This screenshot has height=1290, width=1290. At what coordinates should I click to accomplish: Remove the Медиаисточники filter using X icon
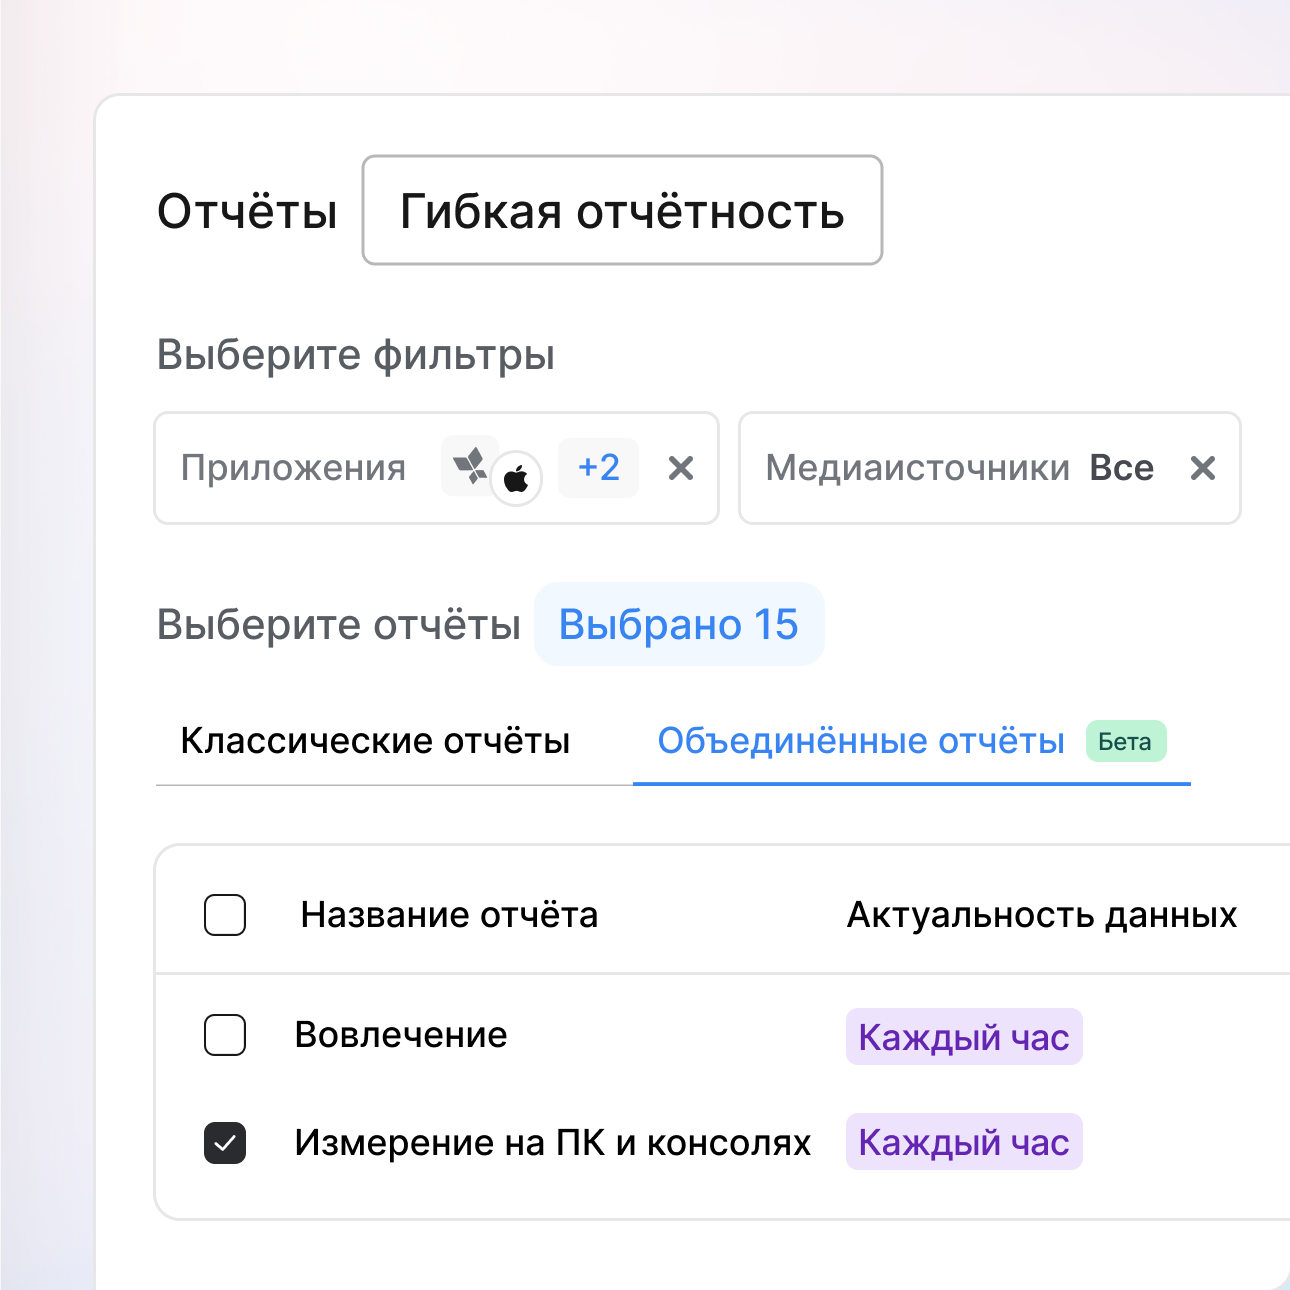click(x=1203, y=468)
